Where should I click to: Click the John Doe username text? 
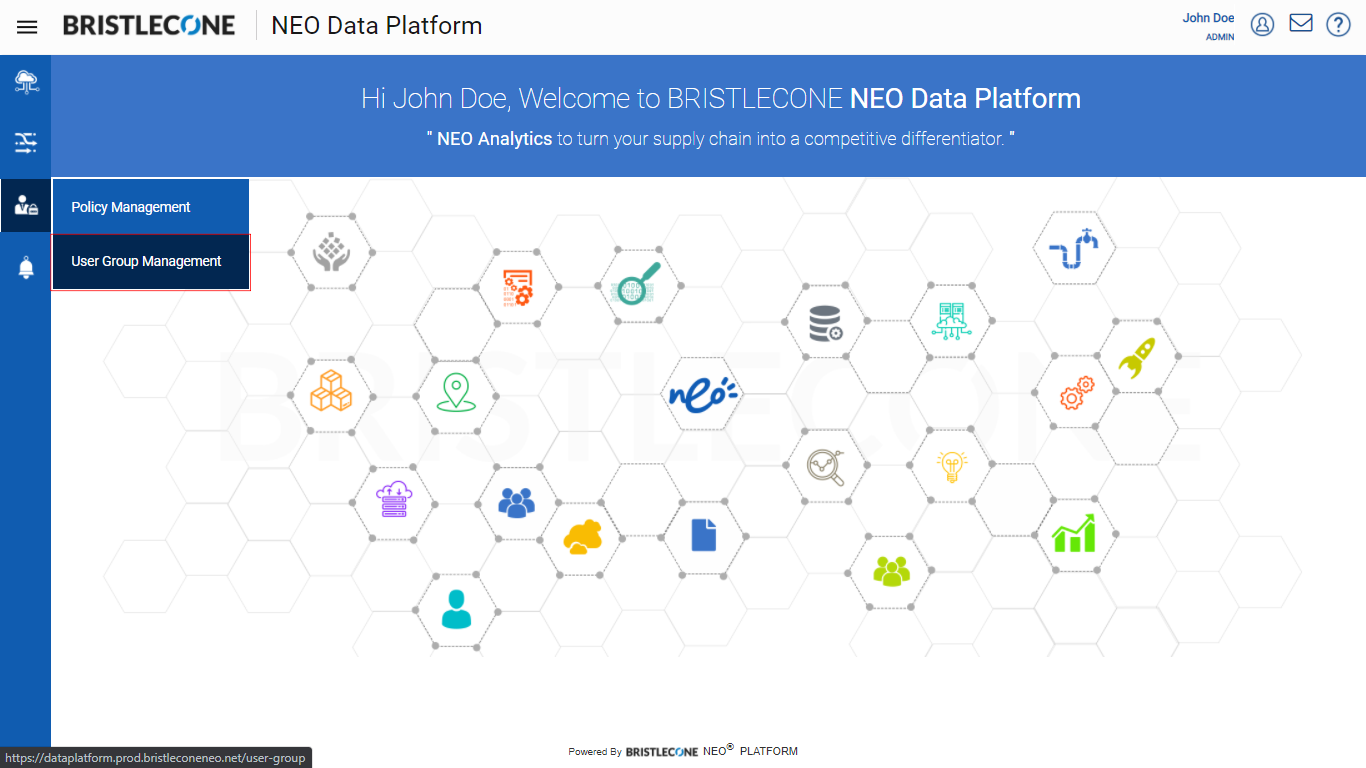[1208, 18]
